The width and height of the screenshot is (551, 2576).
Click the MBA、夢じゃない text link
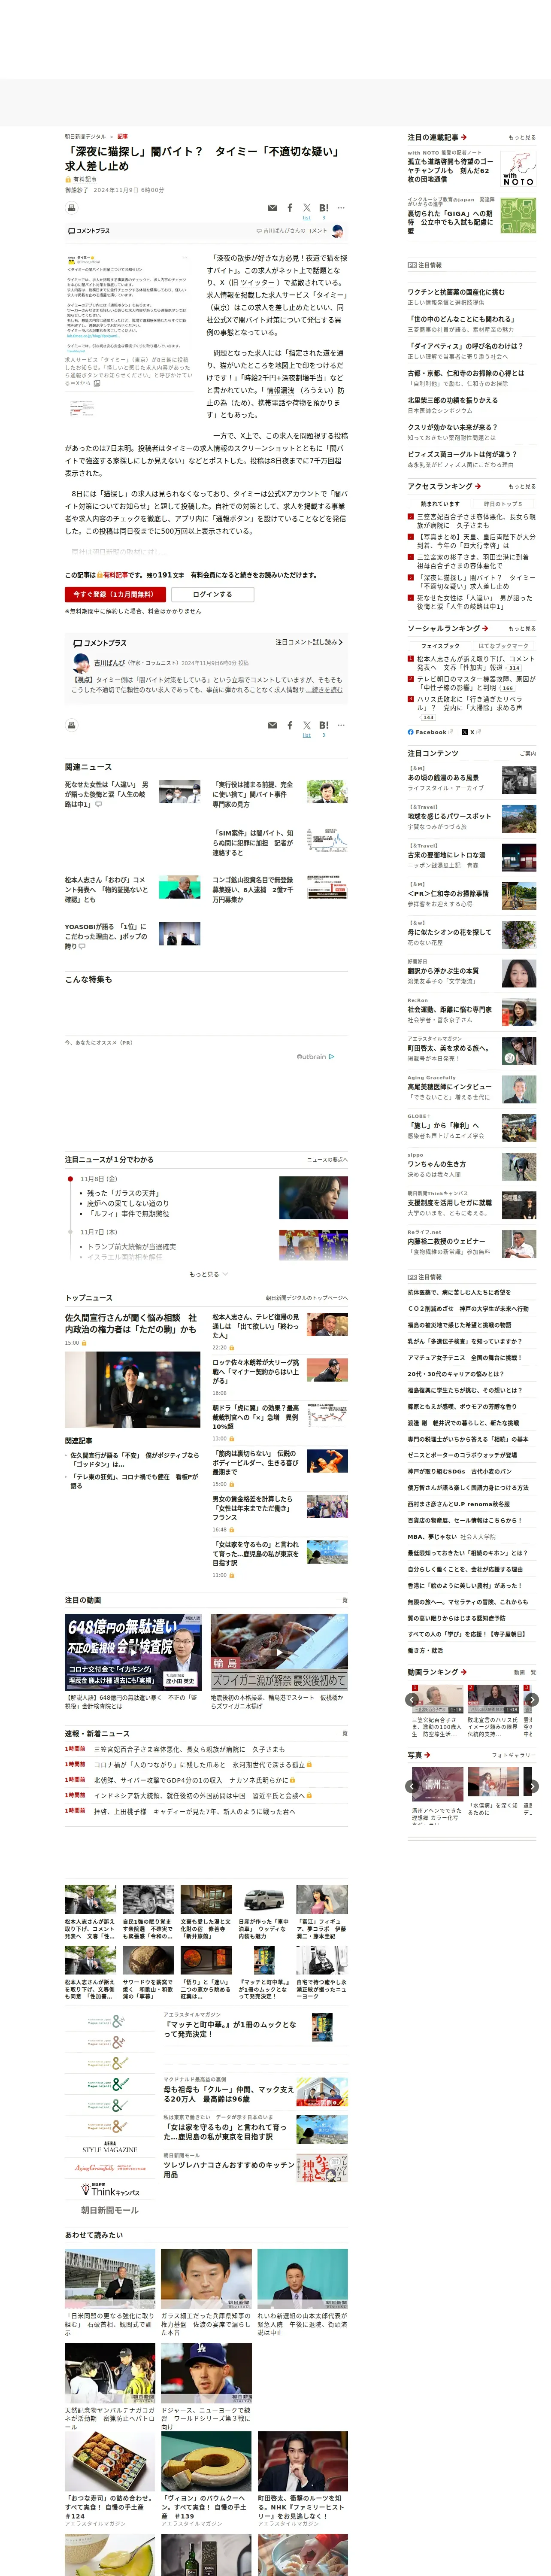432,1537
